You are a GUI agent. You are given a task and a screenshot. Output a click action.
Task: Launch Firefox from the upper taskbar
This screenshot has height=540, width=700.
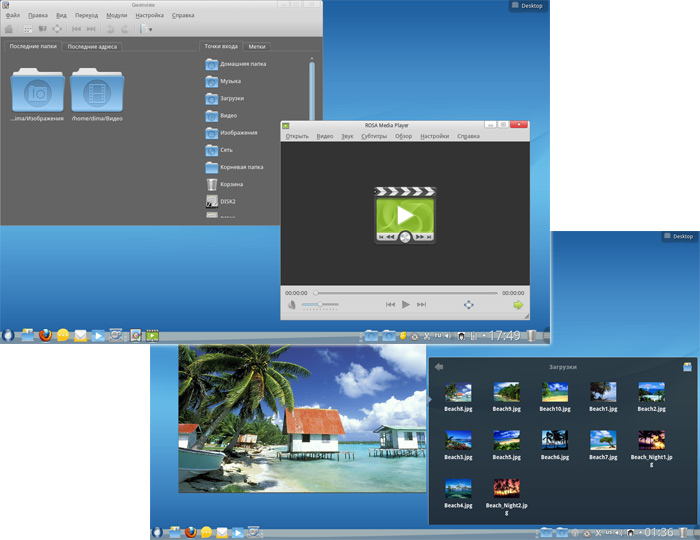[45, 335]
